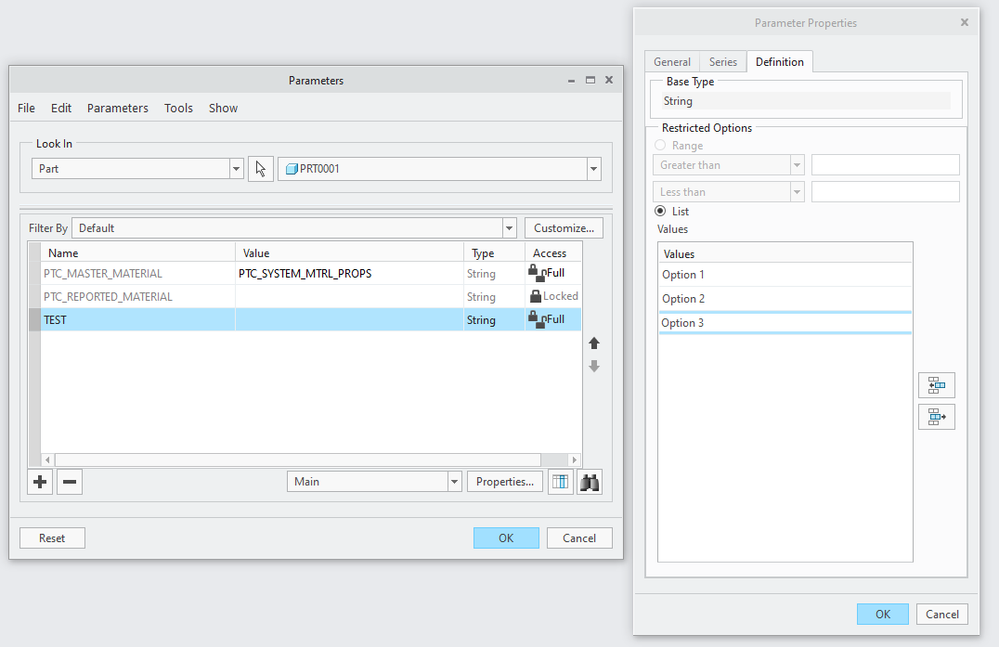Select the Range radio button
Screen dimensions: 999x647
point(660,146)
